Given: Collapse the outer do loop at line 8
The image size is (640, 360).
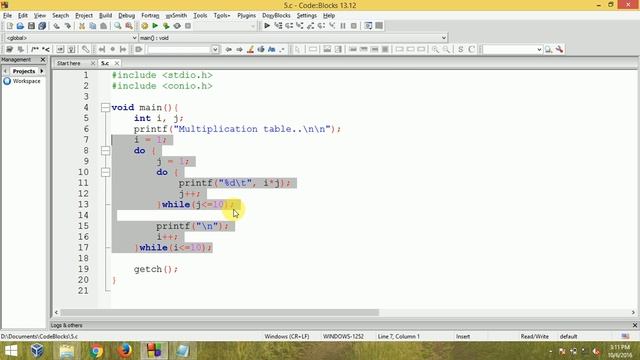Looking at the screenshot, I should 105,151.
